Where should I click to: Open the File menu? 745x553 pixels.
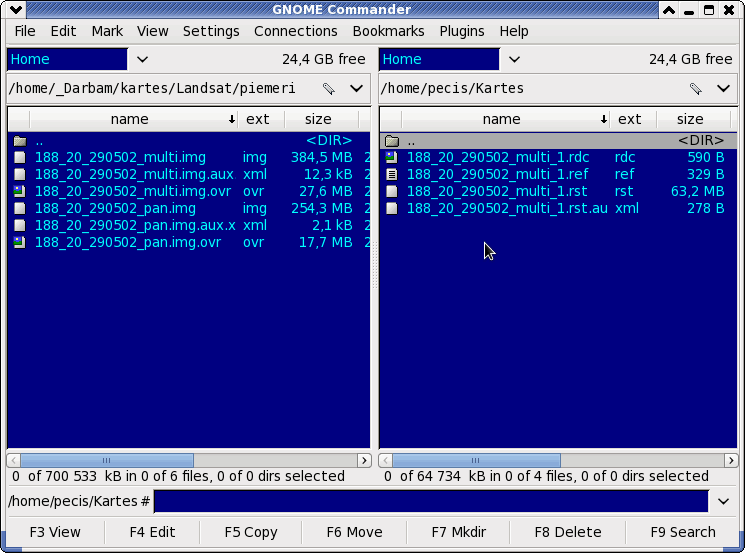point(25,31)
